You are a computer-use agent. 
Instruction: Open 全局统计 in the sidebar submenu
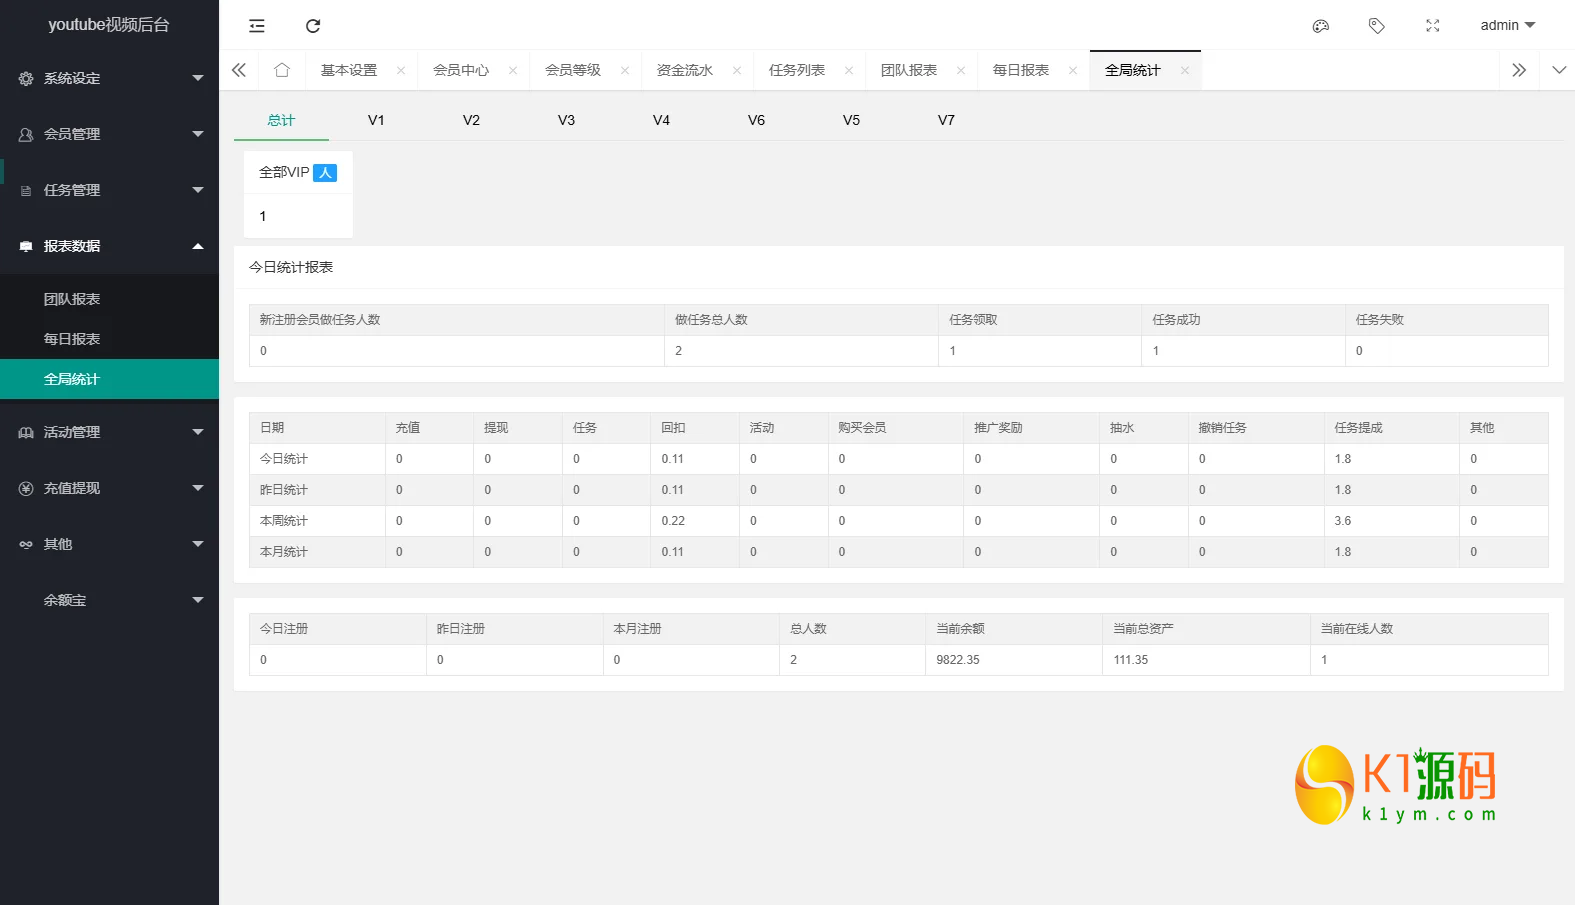(109, 379)
